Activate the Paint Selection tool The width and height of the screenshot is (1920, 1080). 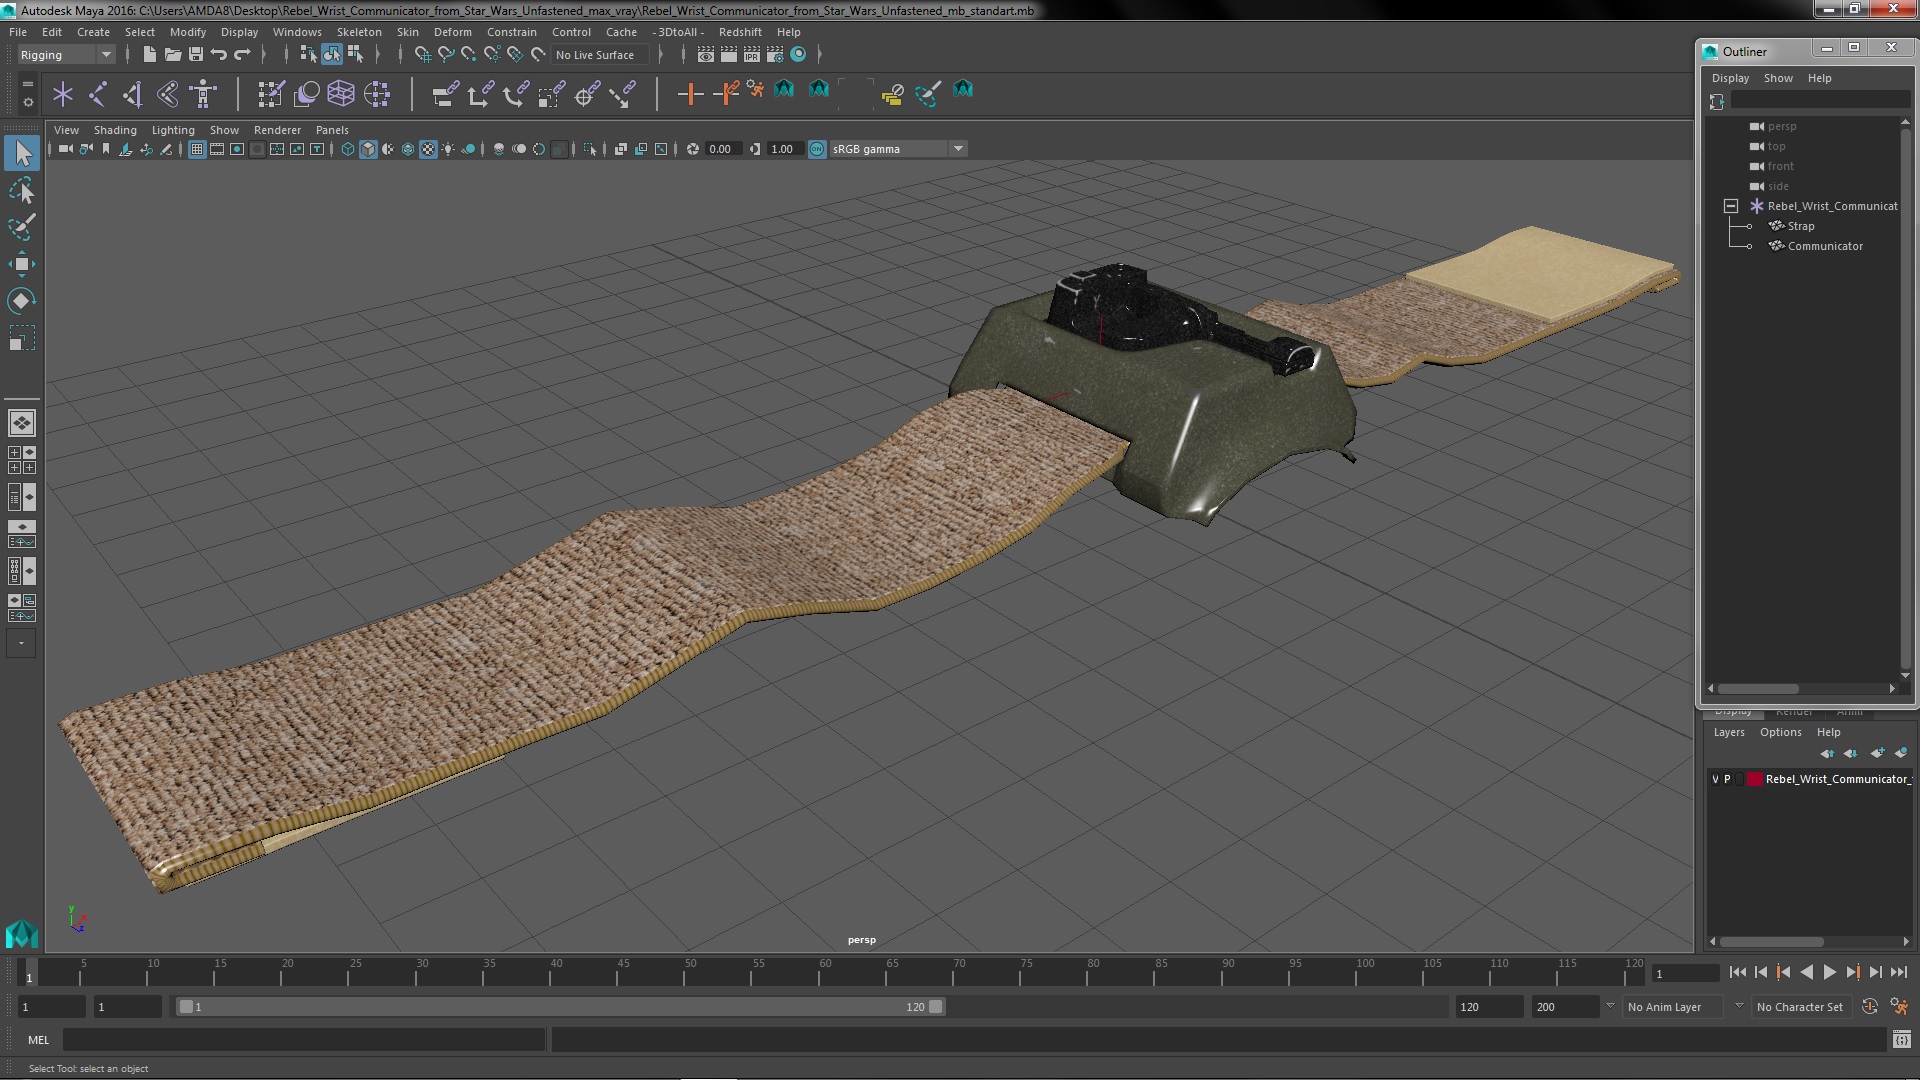22,227
